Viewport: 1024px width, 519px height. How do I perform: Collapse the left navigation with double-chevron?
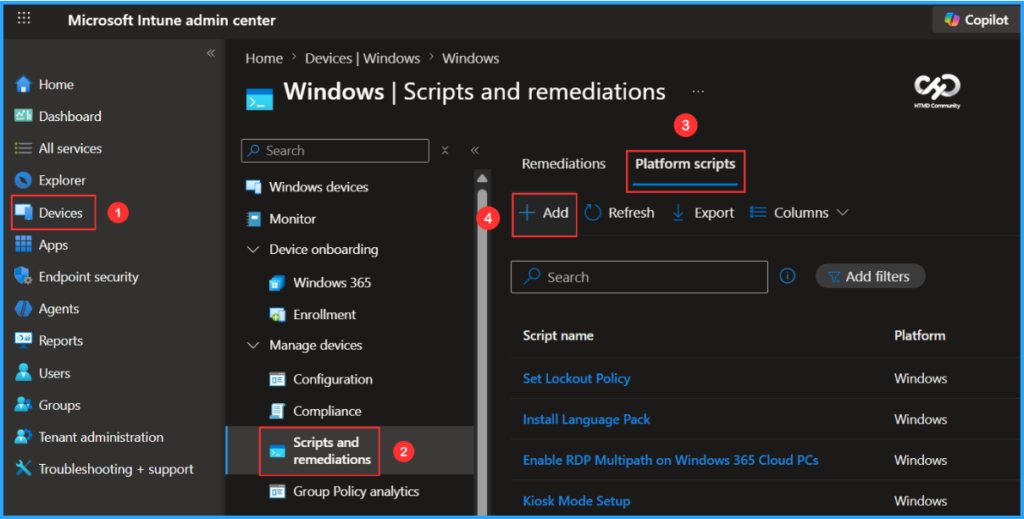(211, 53)
